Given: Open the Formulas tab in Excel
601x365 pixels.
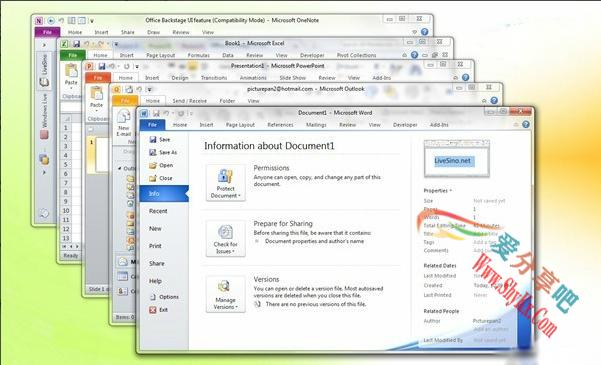Looking at the screenshot, I should pyautogui.click(x=199, y=56).
